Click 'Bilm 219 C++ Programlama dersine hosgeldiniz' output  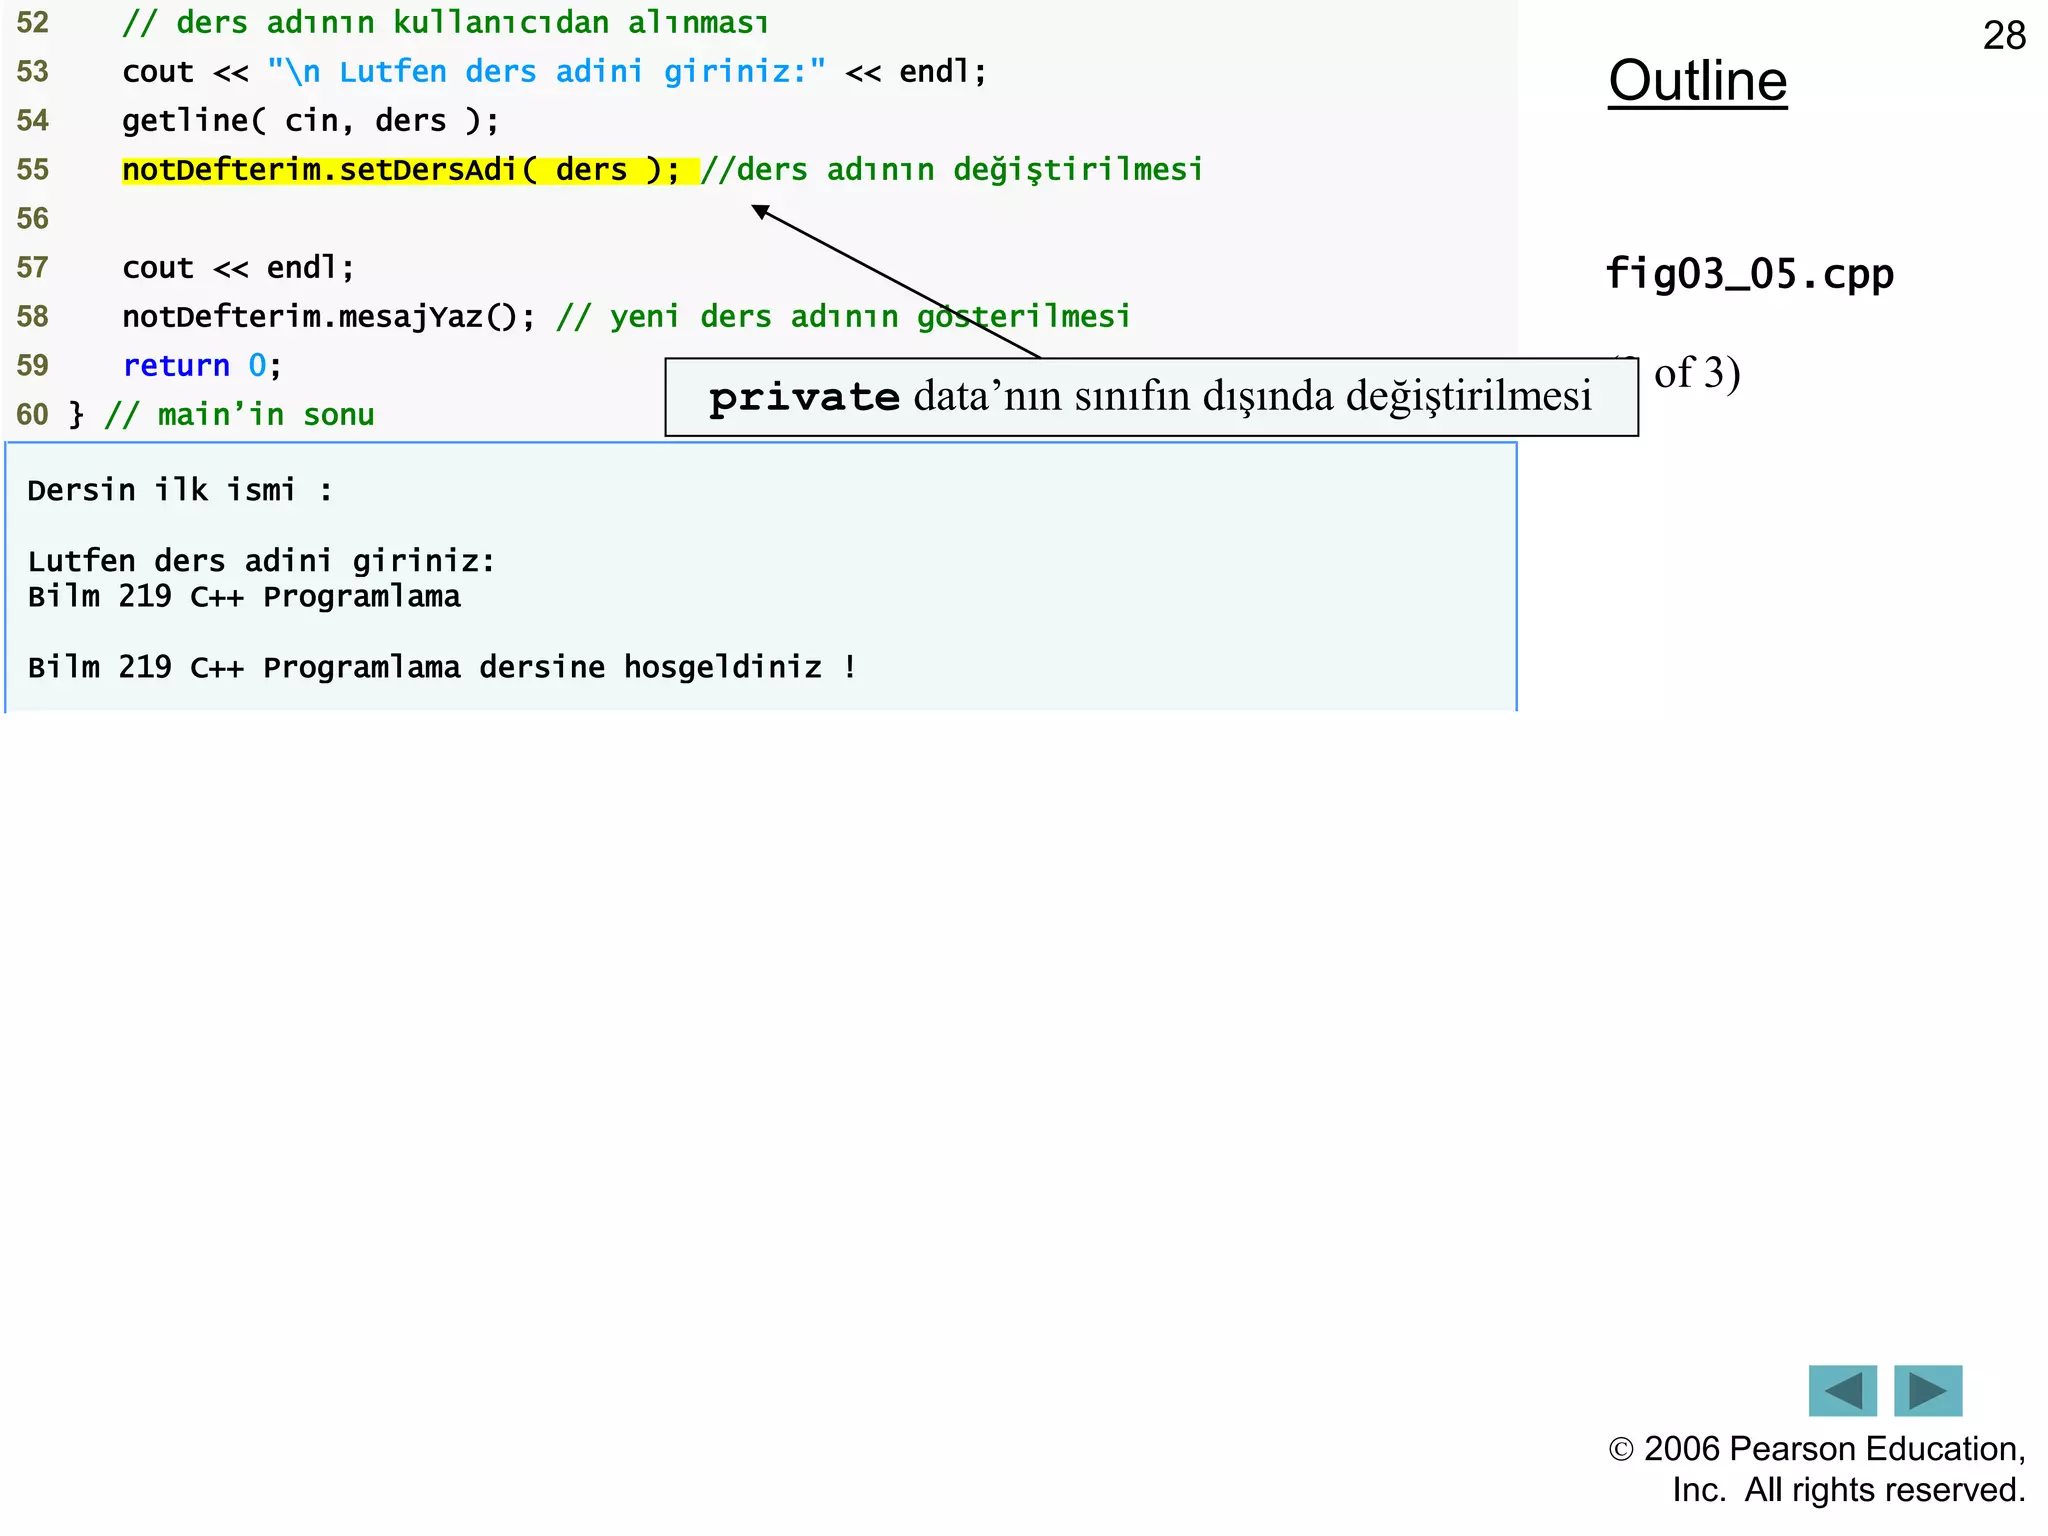[x=441, y=667]
